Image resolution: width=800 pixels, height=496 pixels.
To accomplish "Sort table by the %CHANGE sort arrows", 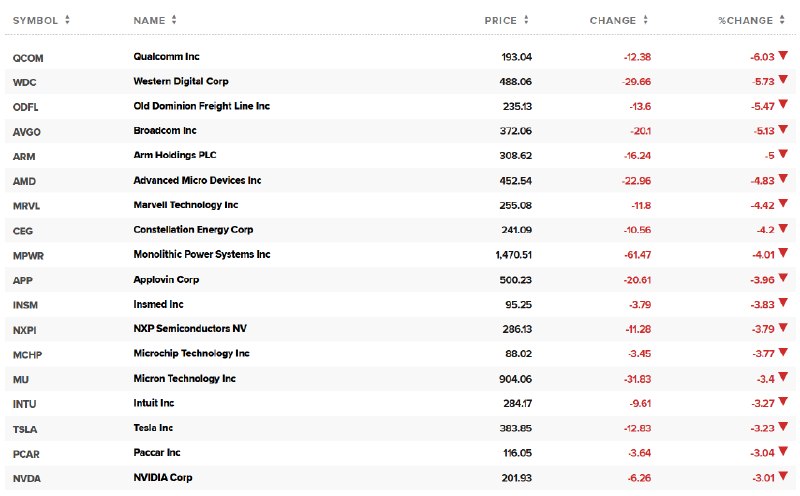I will [782, 20].
